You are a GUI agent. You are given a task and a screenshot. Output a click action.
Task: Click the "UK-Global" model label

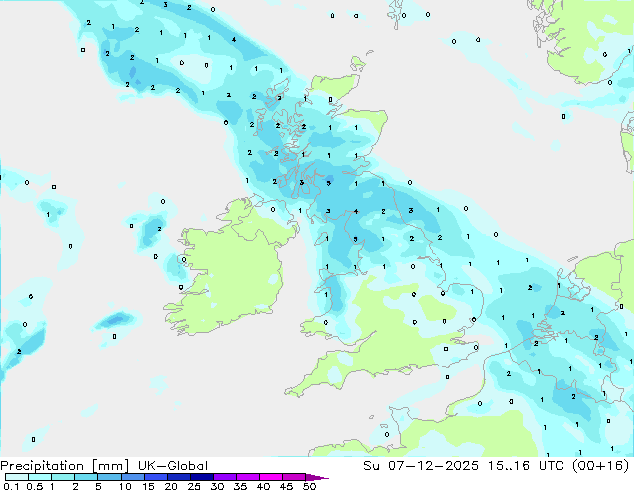(x=173, y=466)
